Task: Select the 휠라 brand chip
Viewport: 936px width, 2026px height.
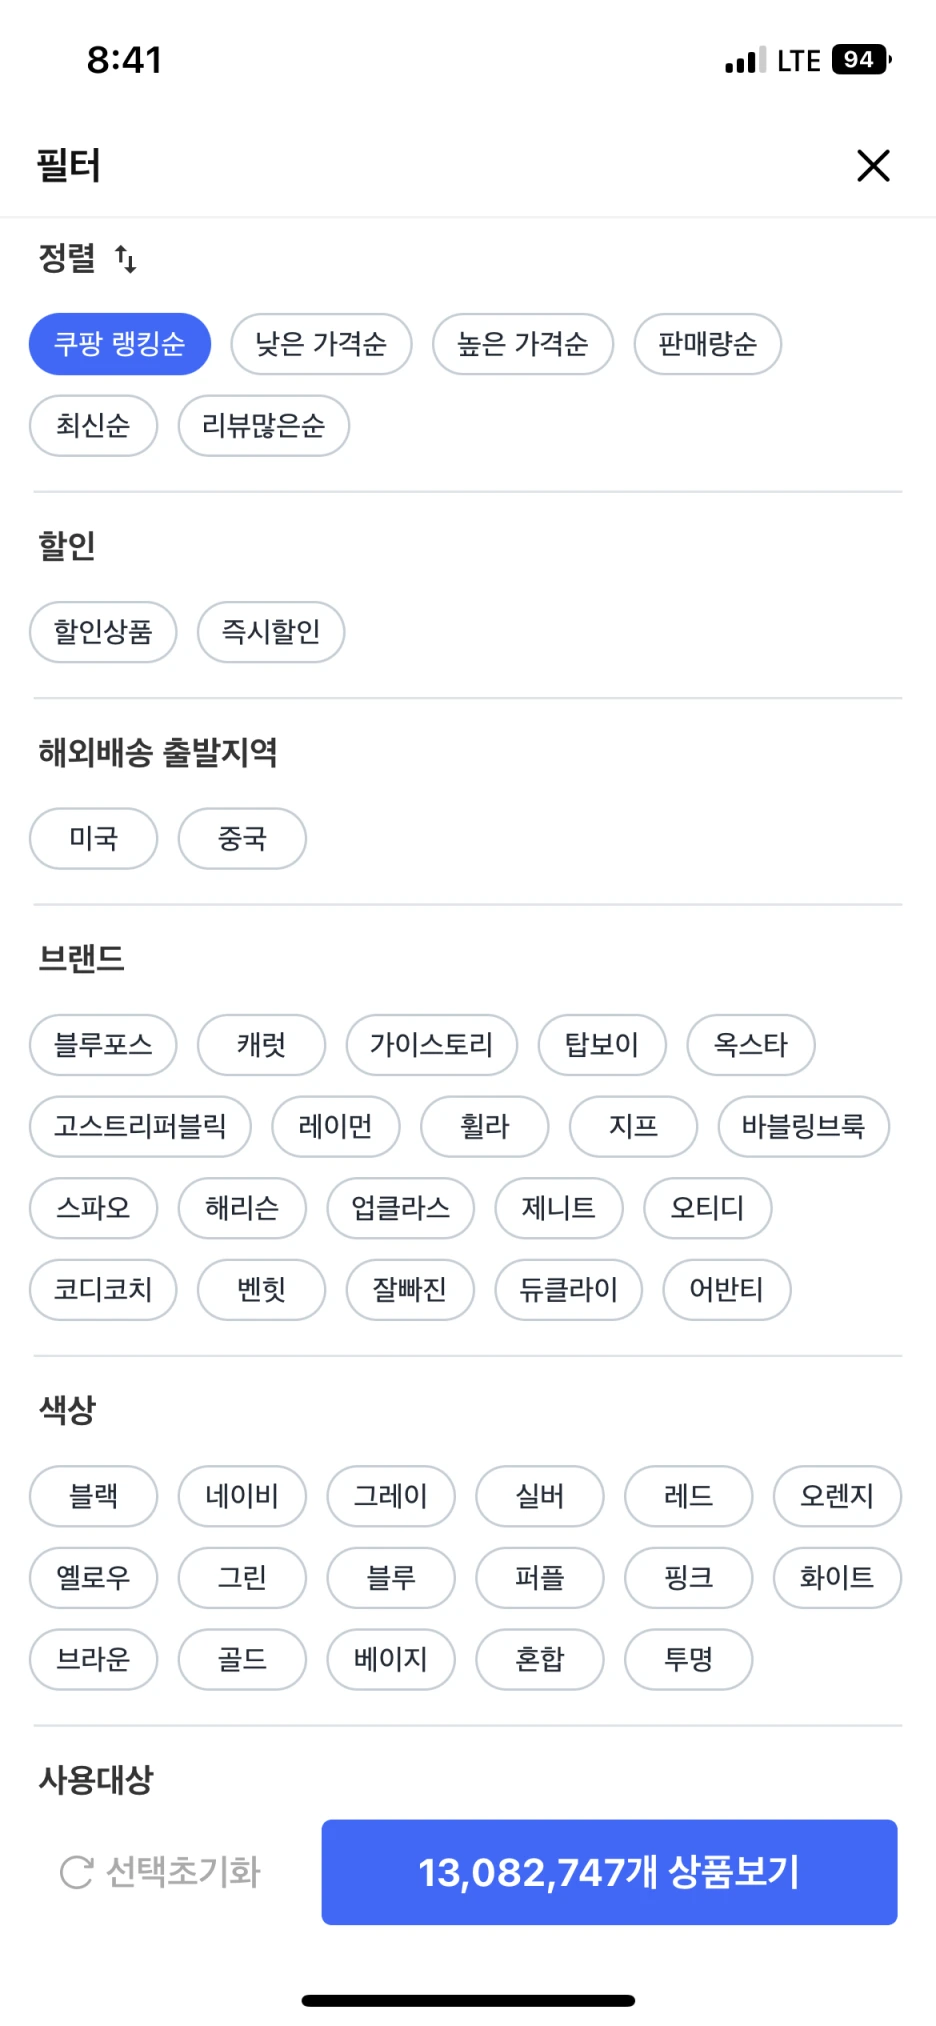Action: pos(484,1127)
